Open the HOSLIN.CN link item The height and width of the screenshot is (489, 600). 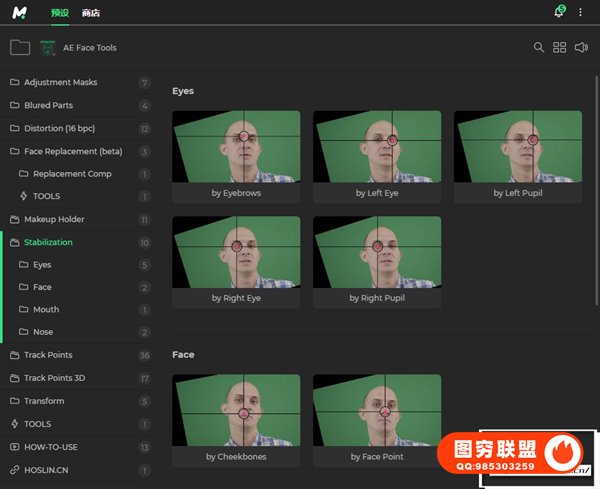tap(46, 470)
